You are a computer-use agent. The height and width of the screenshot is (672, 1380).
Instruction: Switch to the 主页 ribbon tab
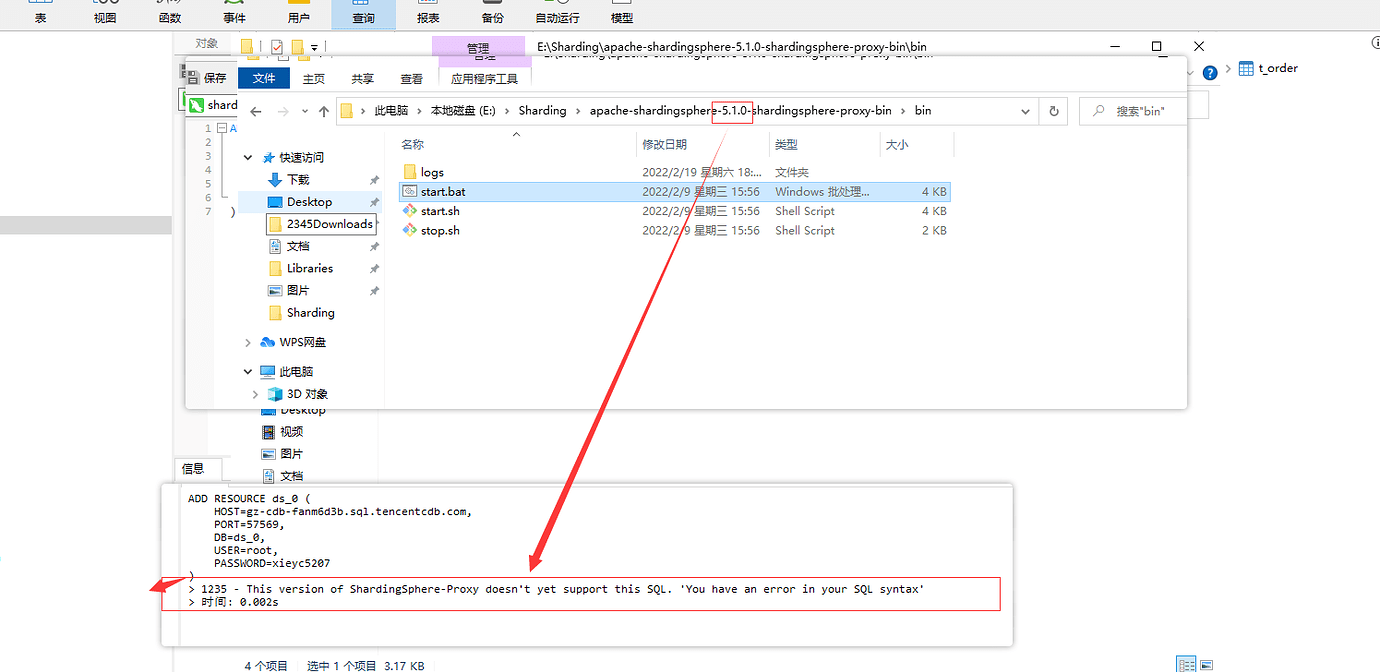point(314,78)
